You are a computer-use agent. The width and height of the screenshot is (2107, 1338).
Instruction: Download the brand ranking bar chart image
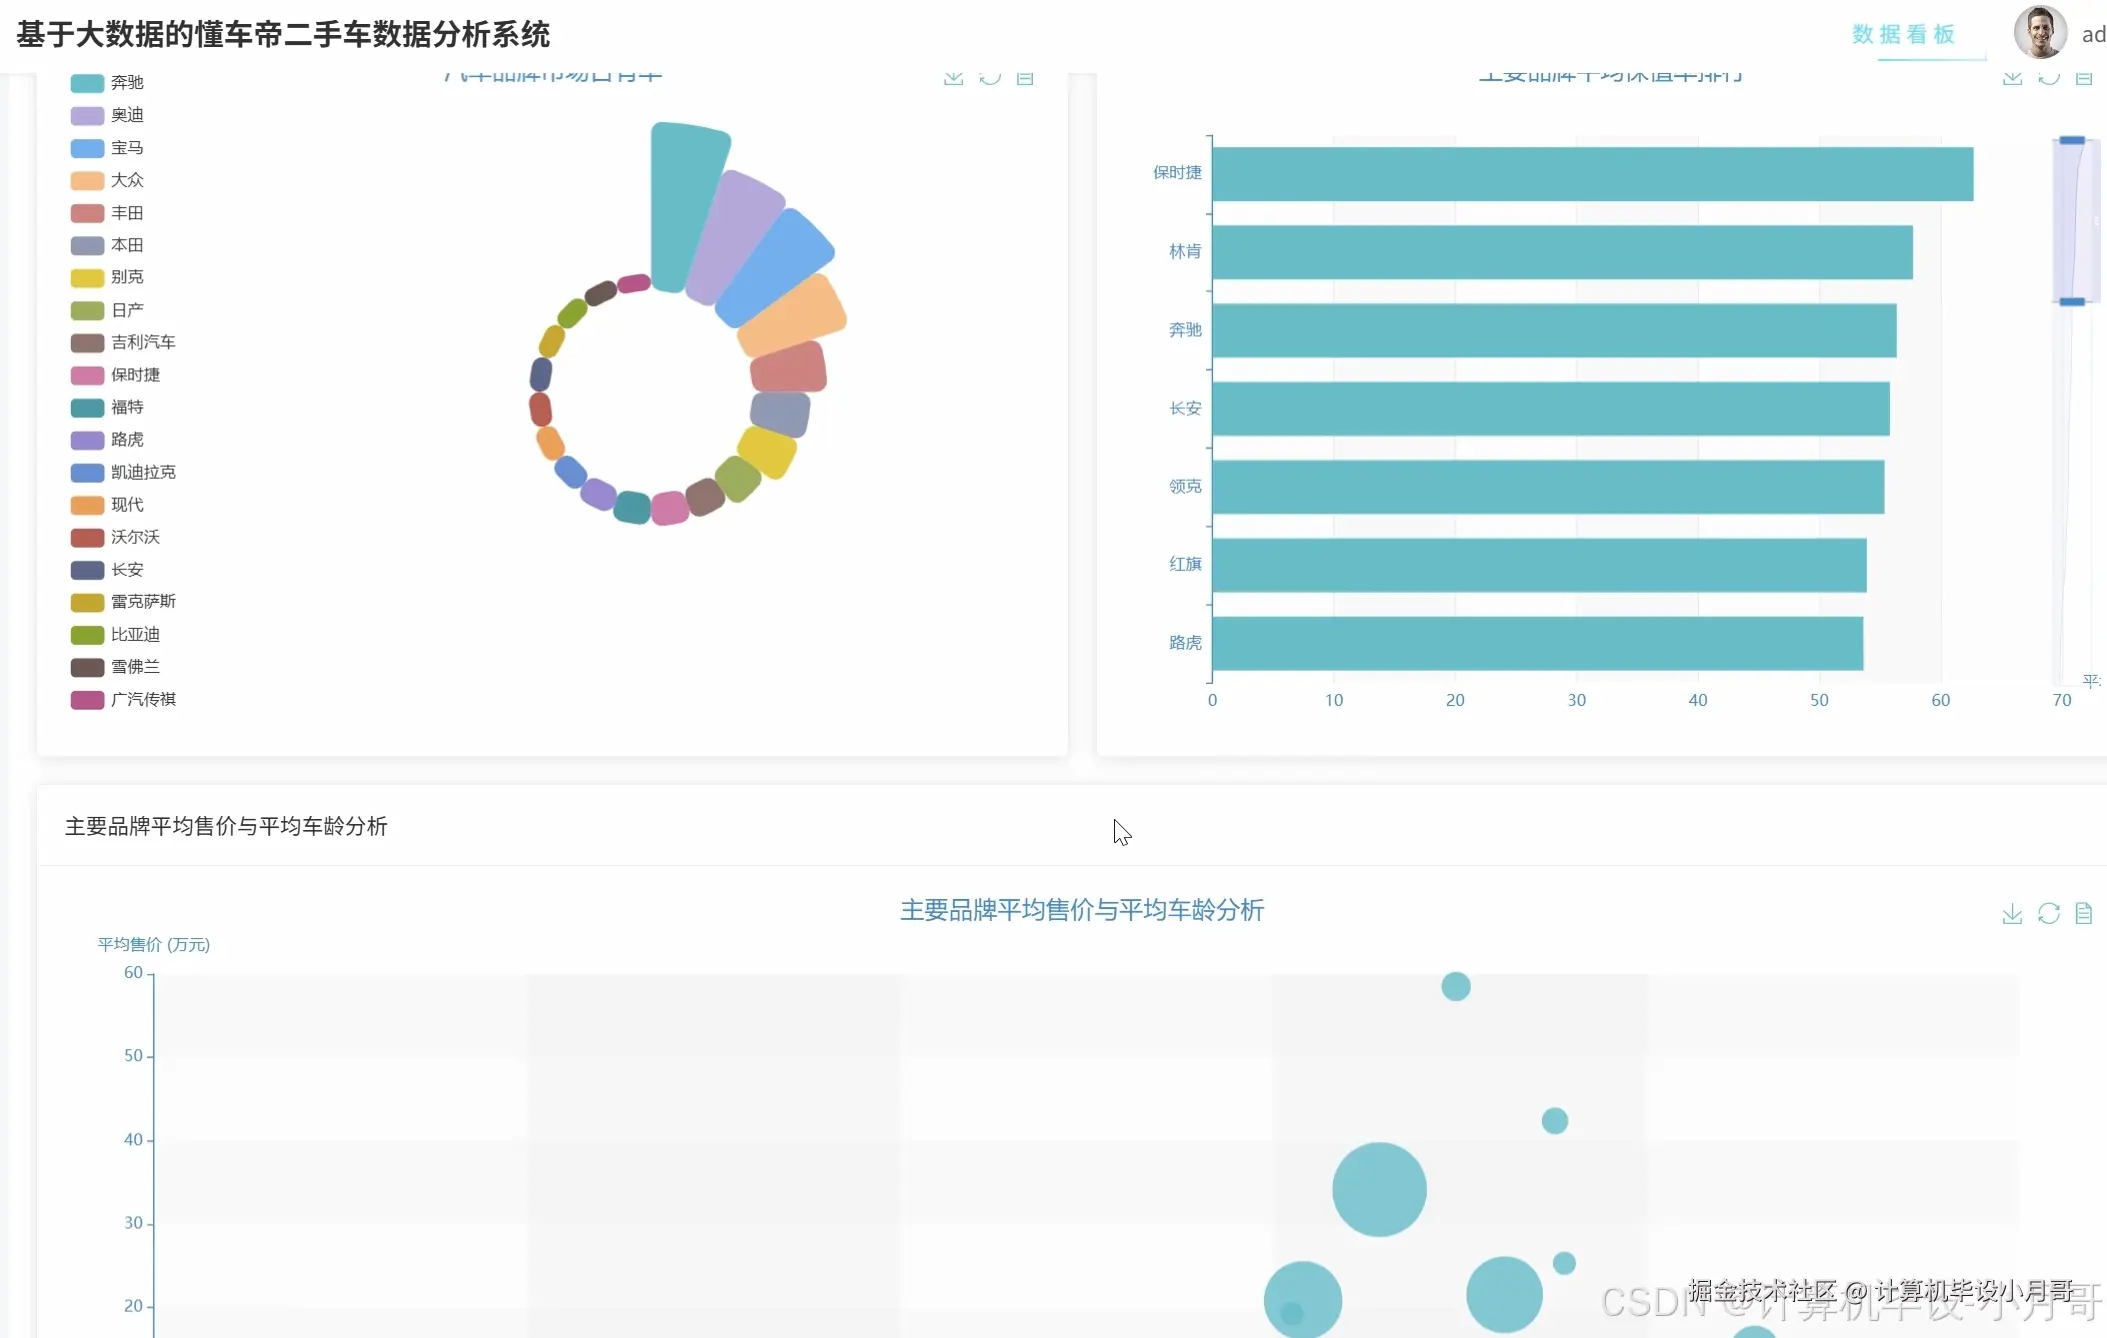(2012, 78)
